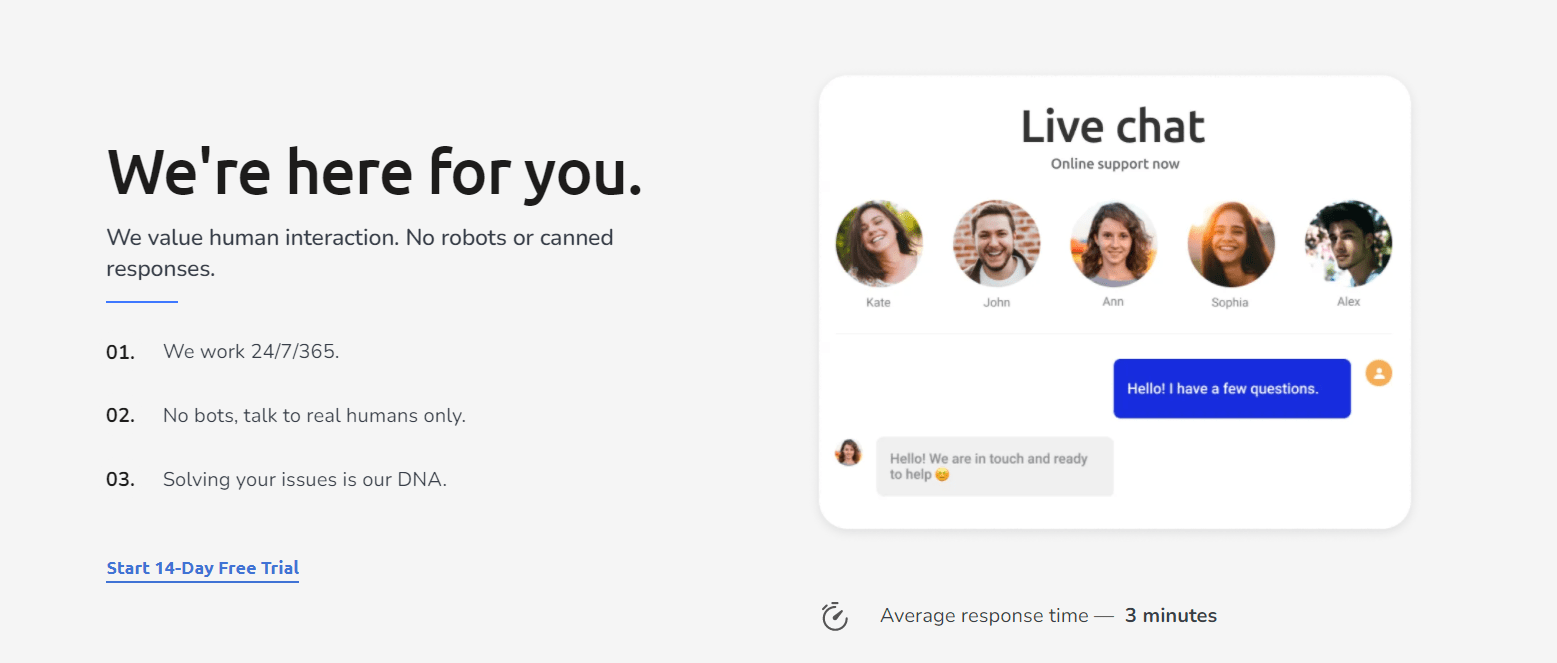Viewport: 1557px width, 663px height.
Task: Select the "We work 24/7/365." list item
Action: click(251, 352)
